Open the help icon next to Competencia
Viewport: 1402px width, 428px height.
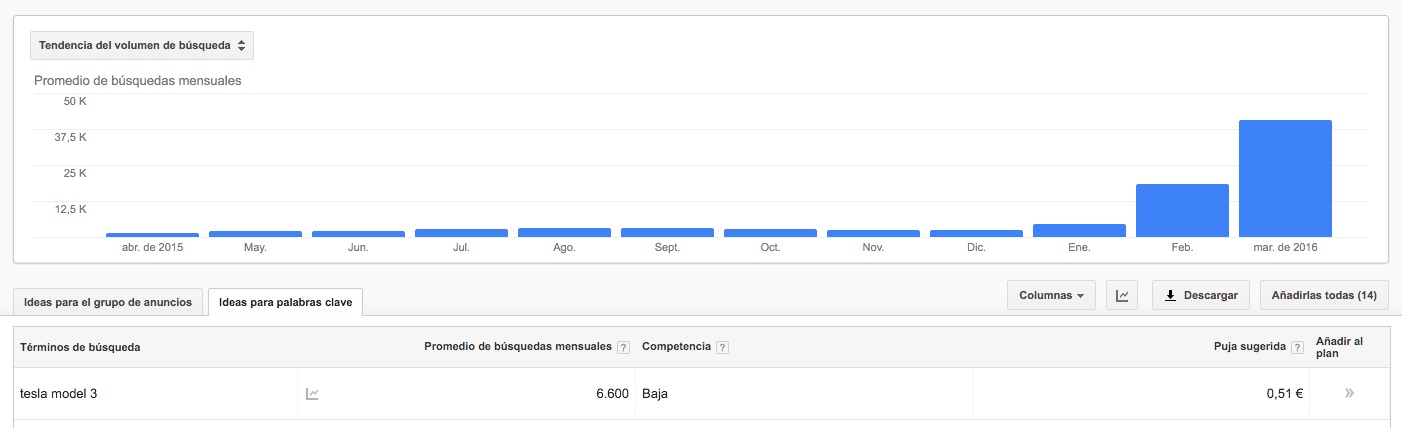point(723,347)
